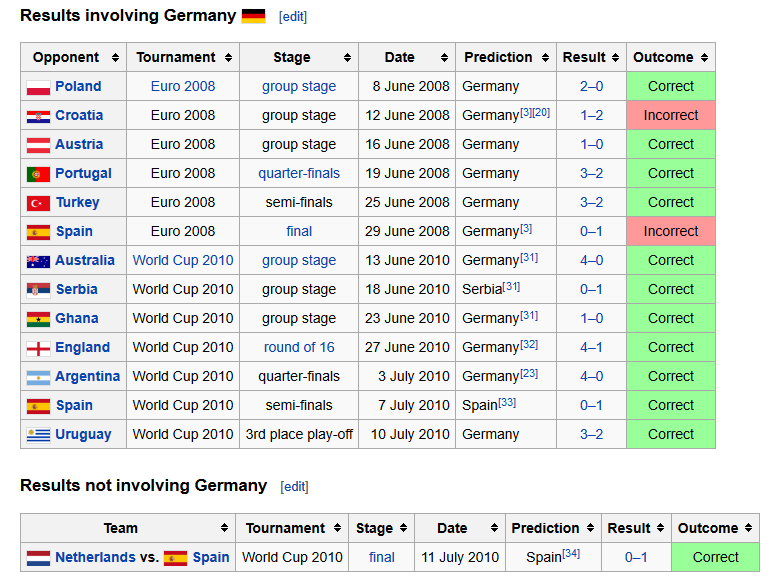Open the round of 16 stage link

pos(299,348)
